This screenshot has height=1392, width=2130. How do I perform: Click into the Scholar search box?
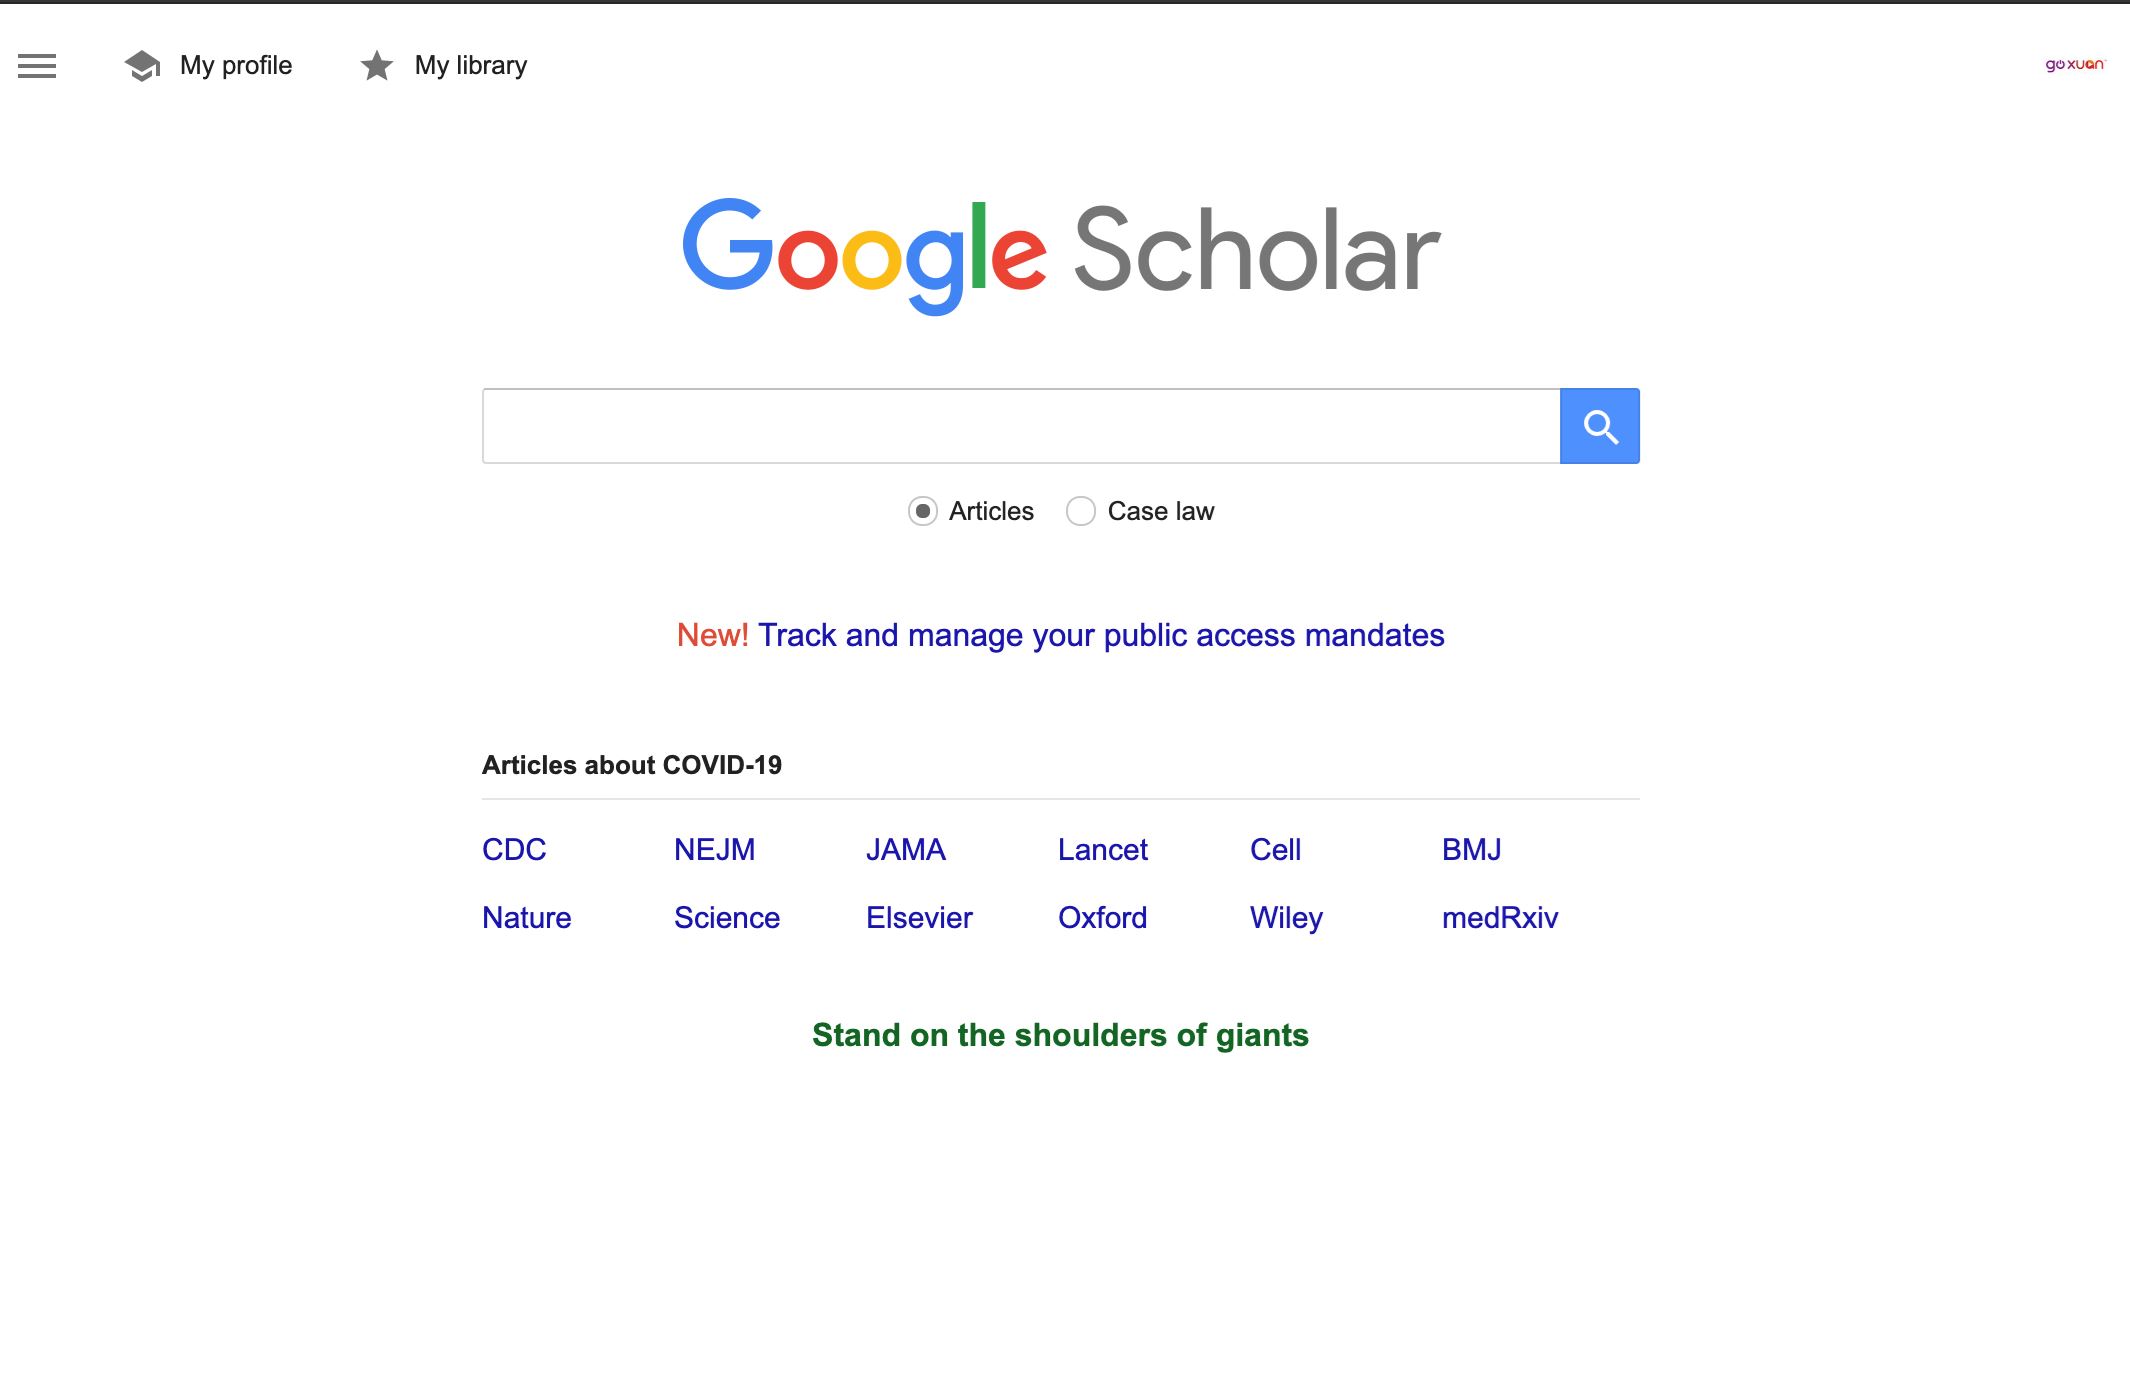coord(1020,426)
